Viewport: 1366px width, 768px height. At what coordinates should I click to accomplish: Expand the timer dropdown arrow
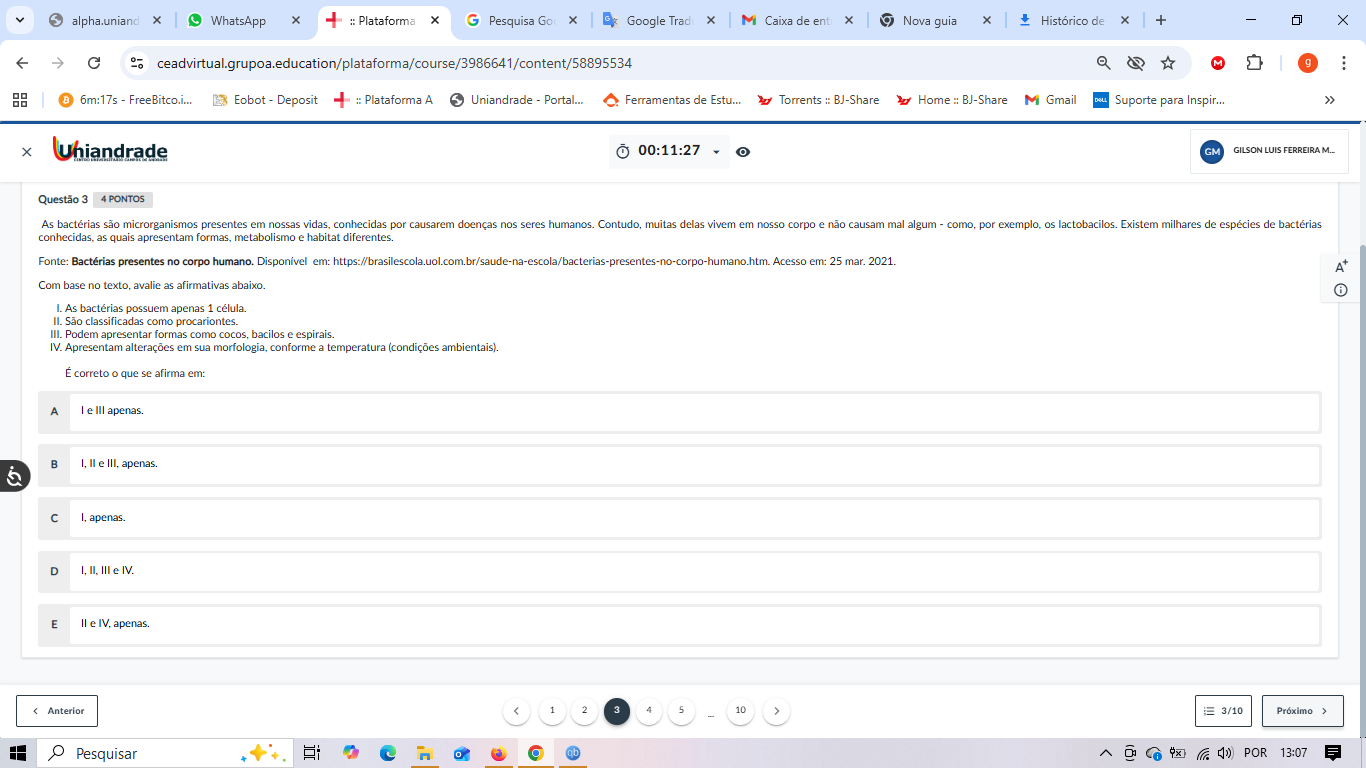coord(716,152)
